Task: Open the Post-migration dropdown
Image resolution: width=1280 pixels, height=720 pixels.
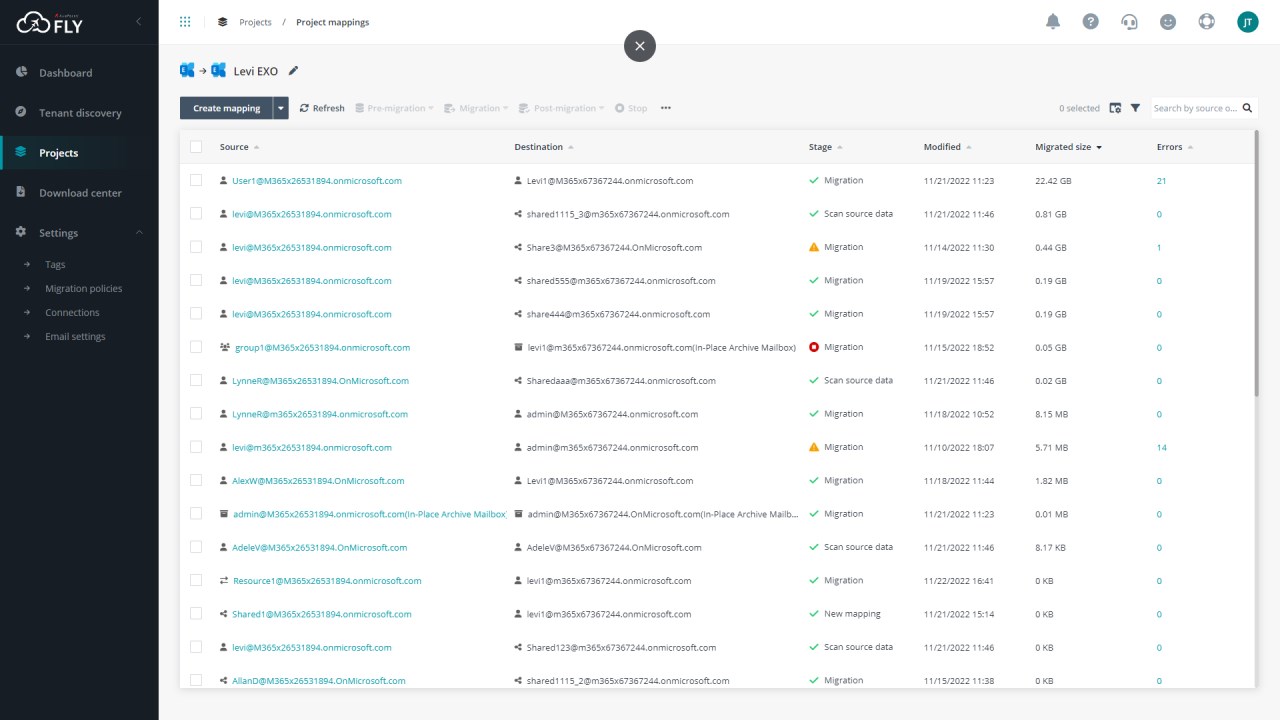Action: (561, 108)
